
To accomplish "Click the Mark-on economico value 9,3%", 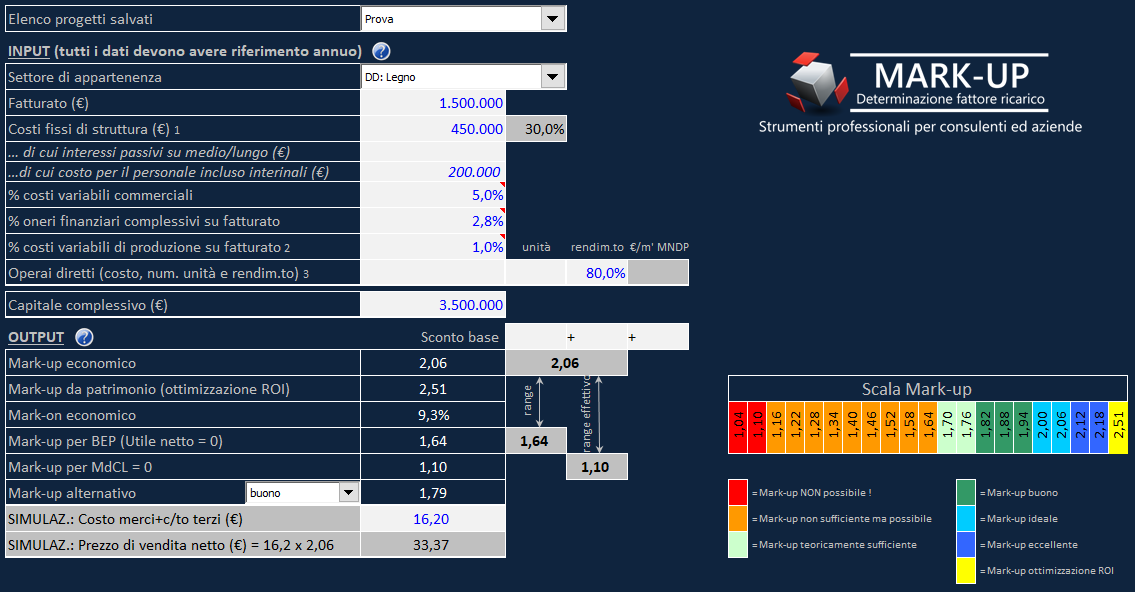I will (433, 415).
